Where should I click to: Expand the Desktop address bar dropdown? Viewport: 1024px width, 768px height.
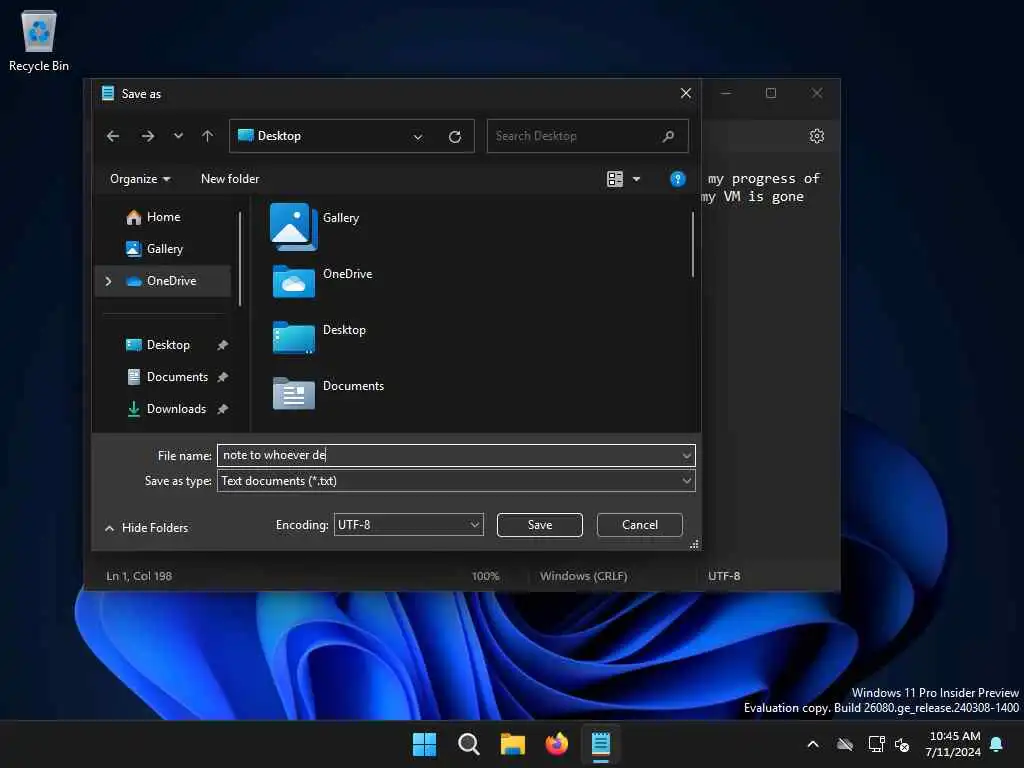(x=418, y=136)
